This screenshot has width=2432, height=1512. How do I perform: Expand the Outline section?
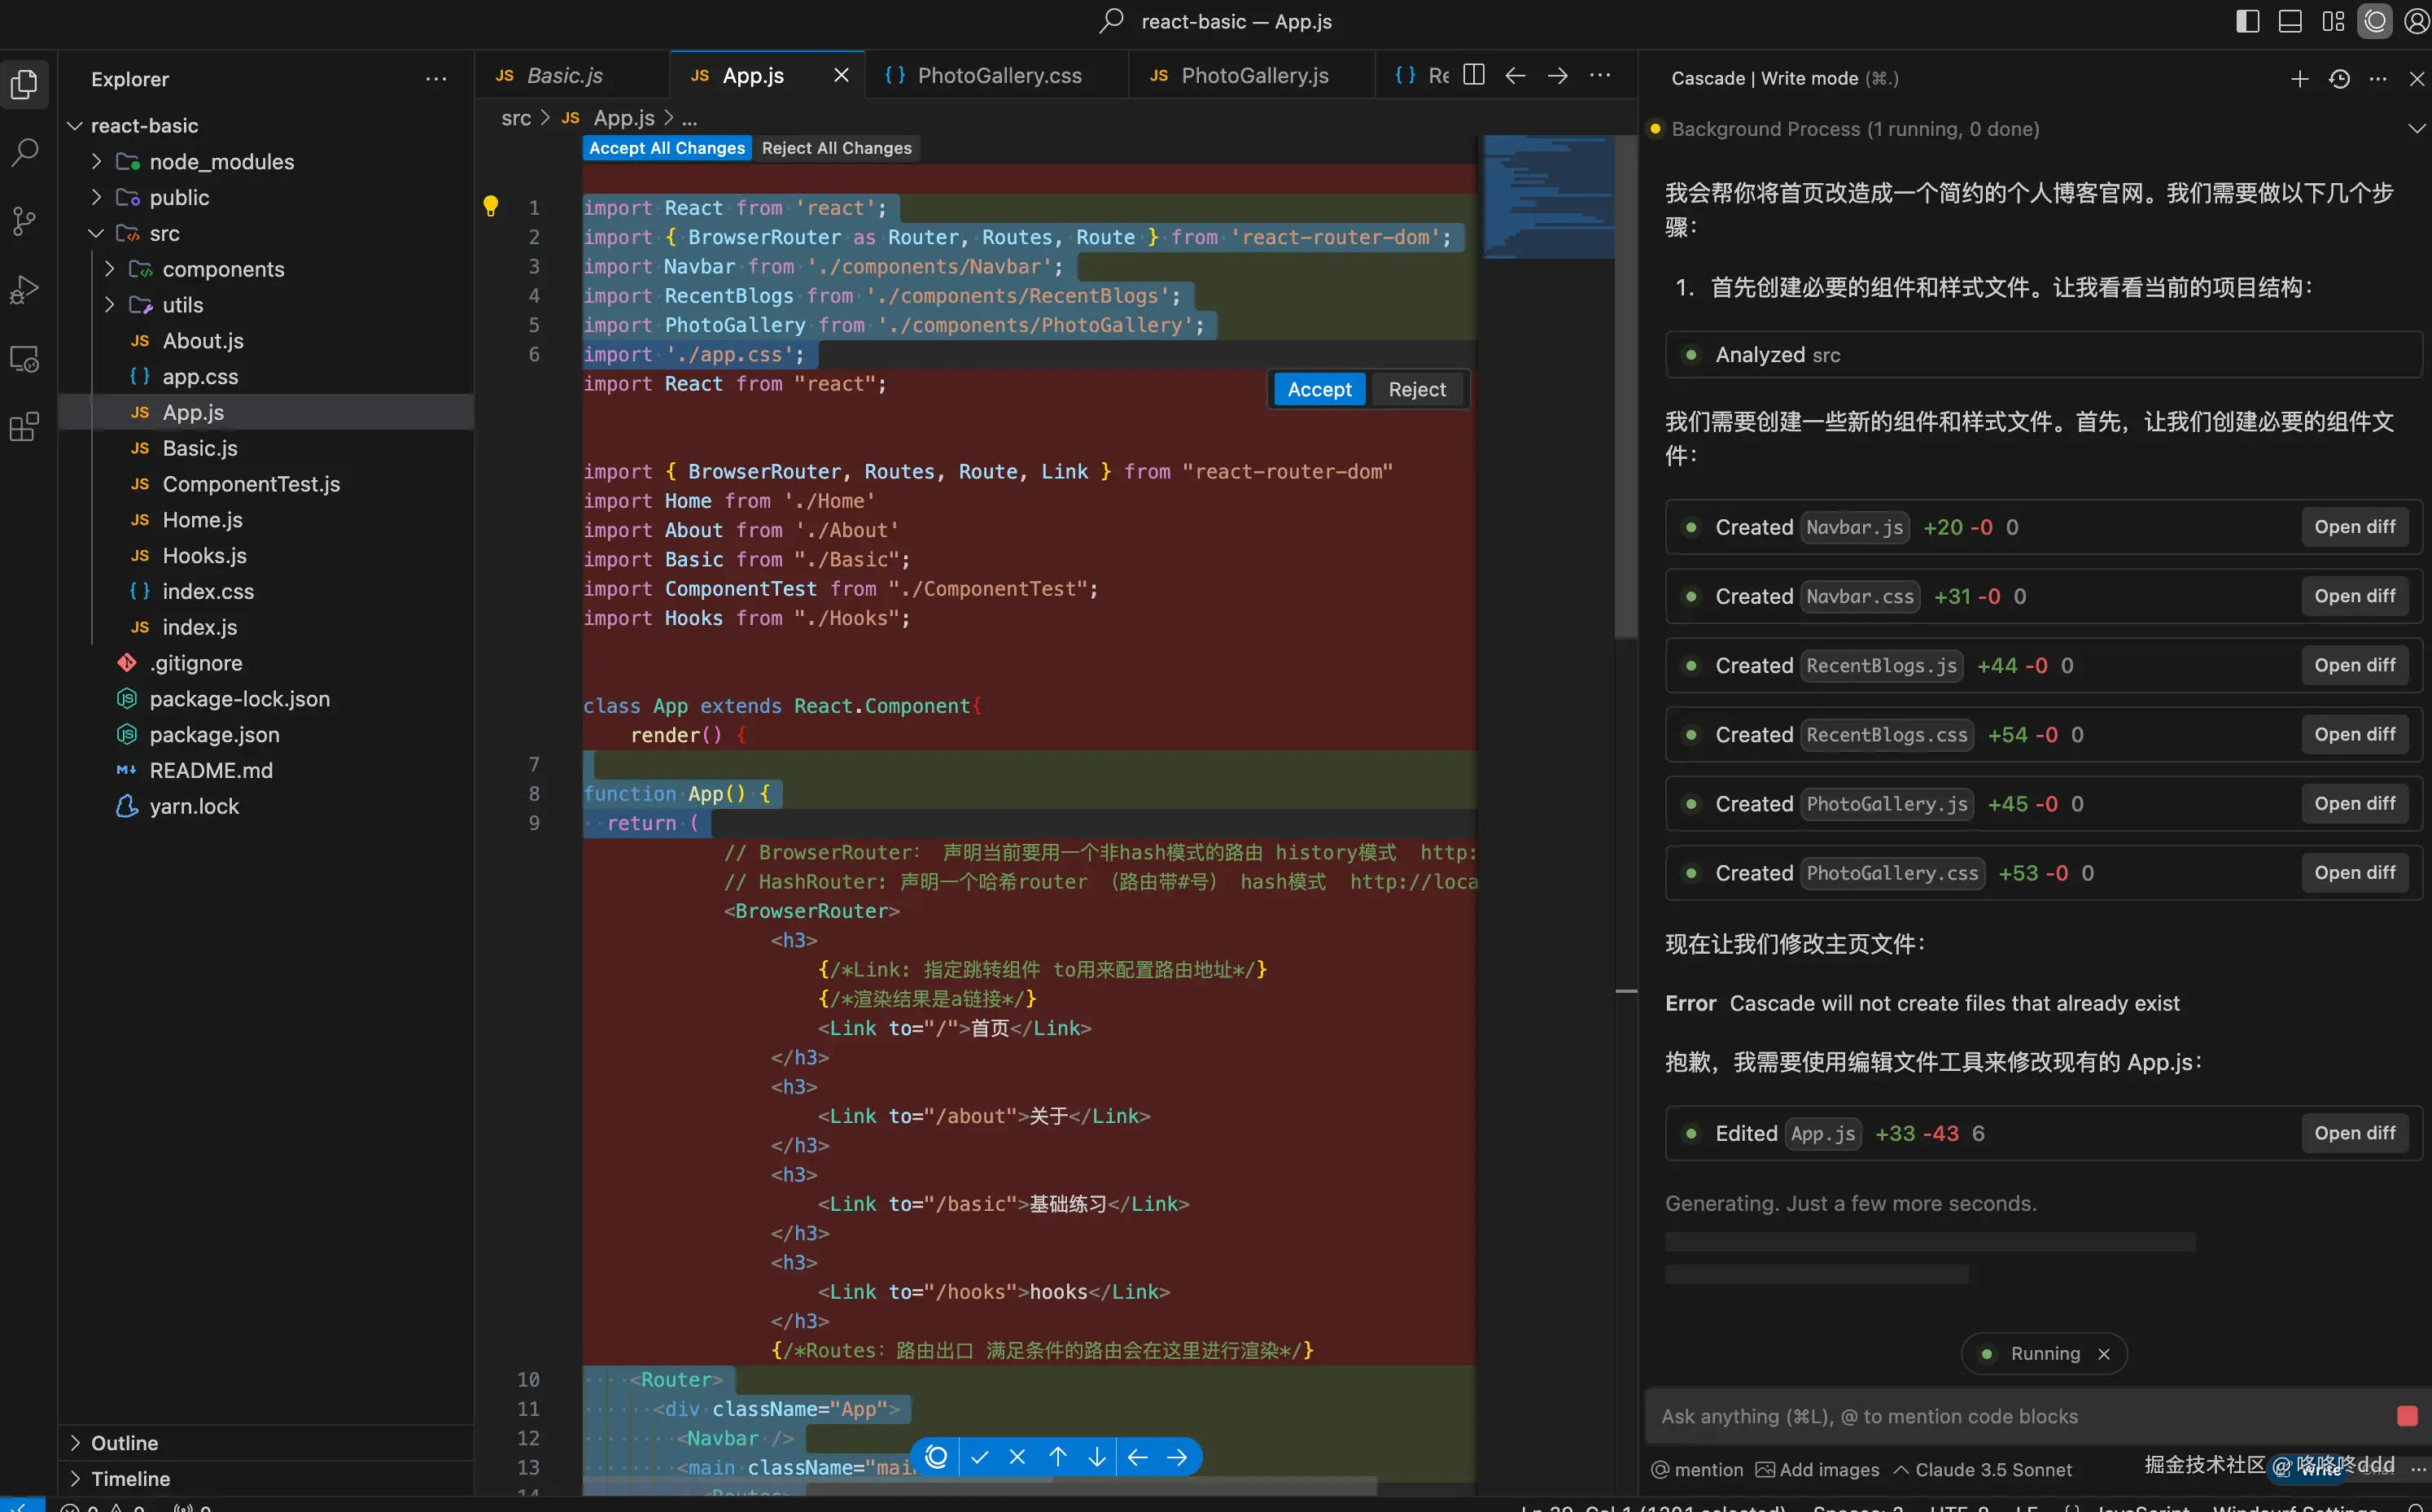(x=124, y=1443)
